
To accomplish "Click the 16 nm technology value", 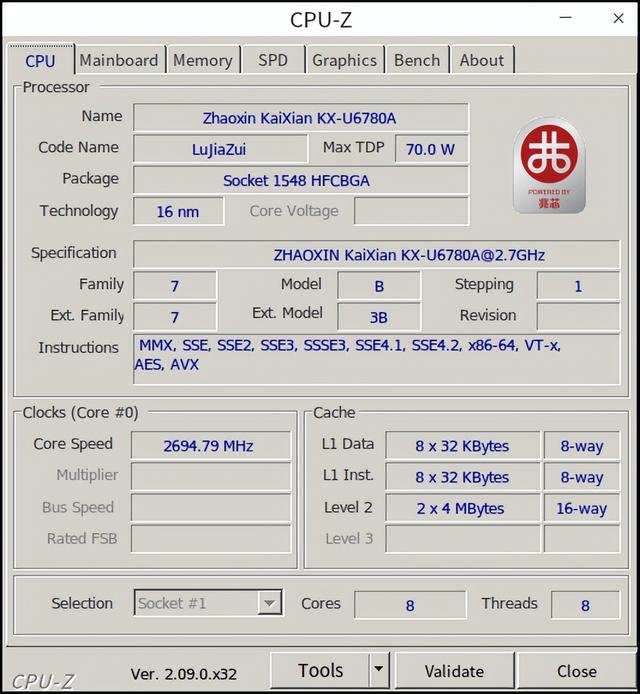I will [178, 211].
